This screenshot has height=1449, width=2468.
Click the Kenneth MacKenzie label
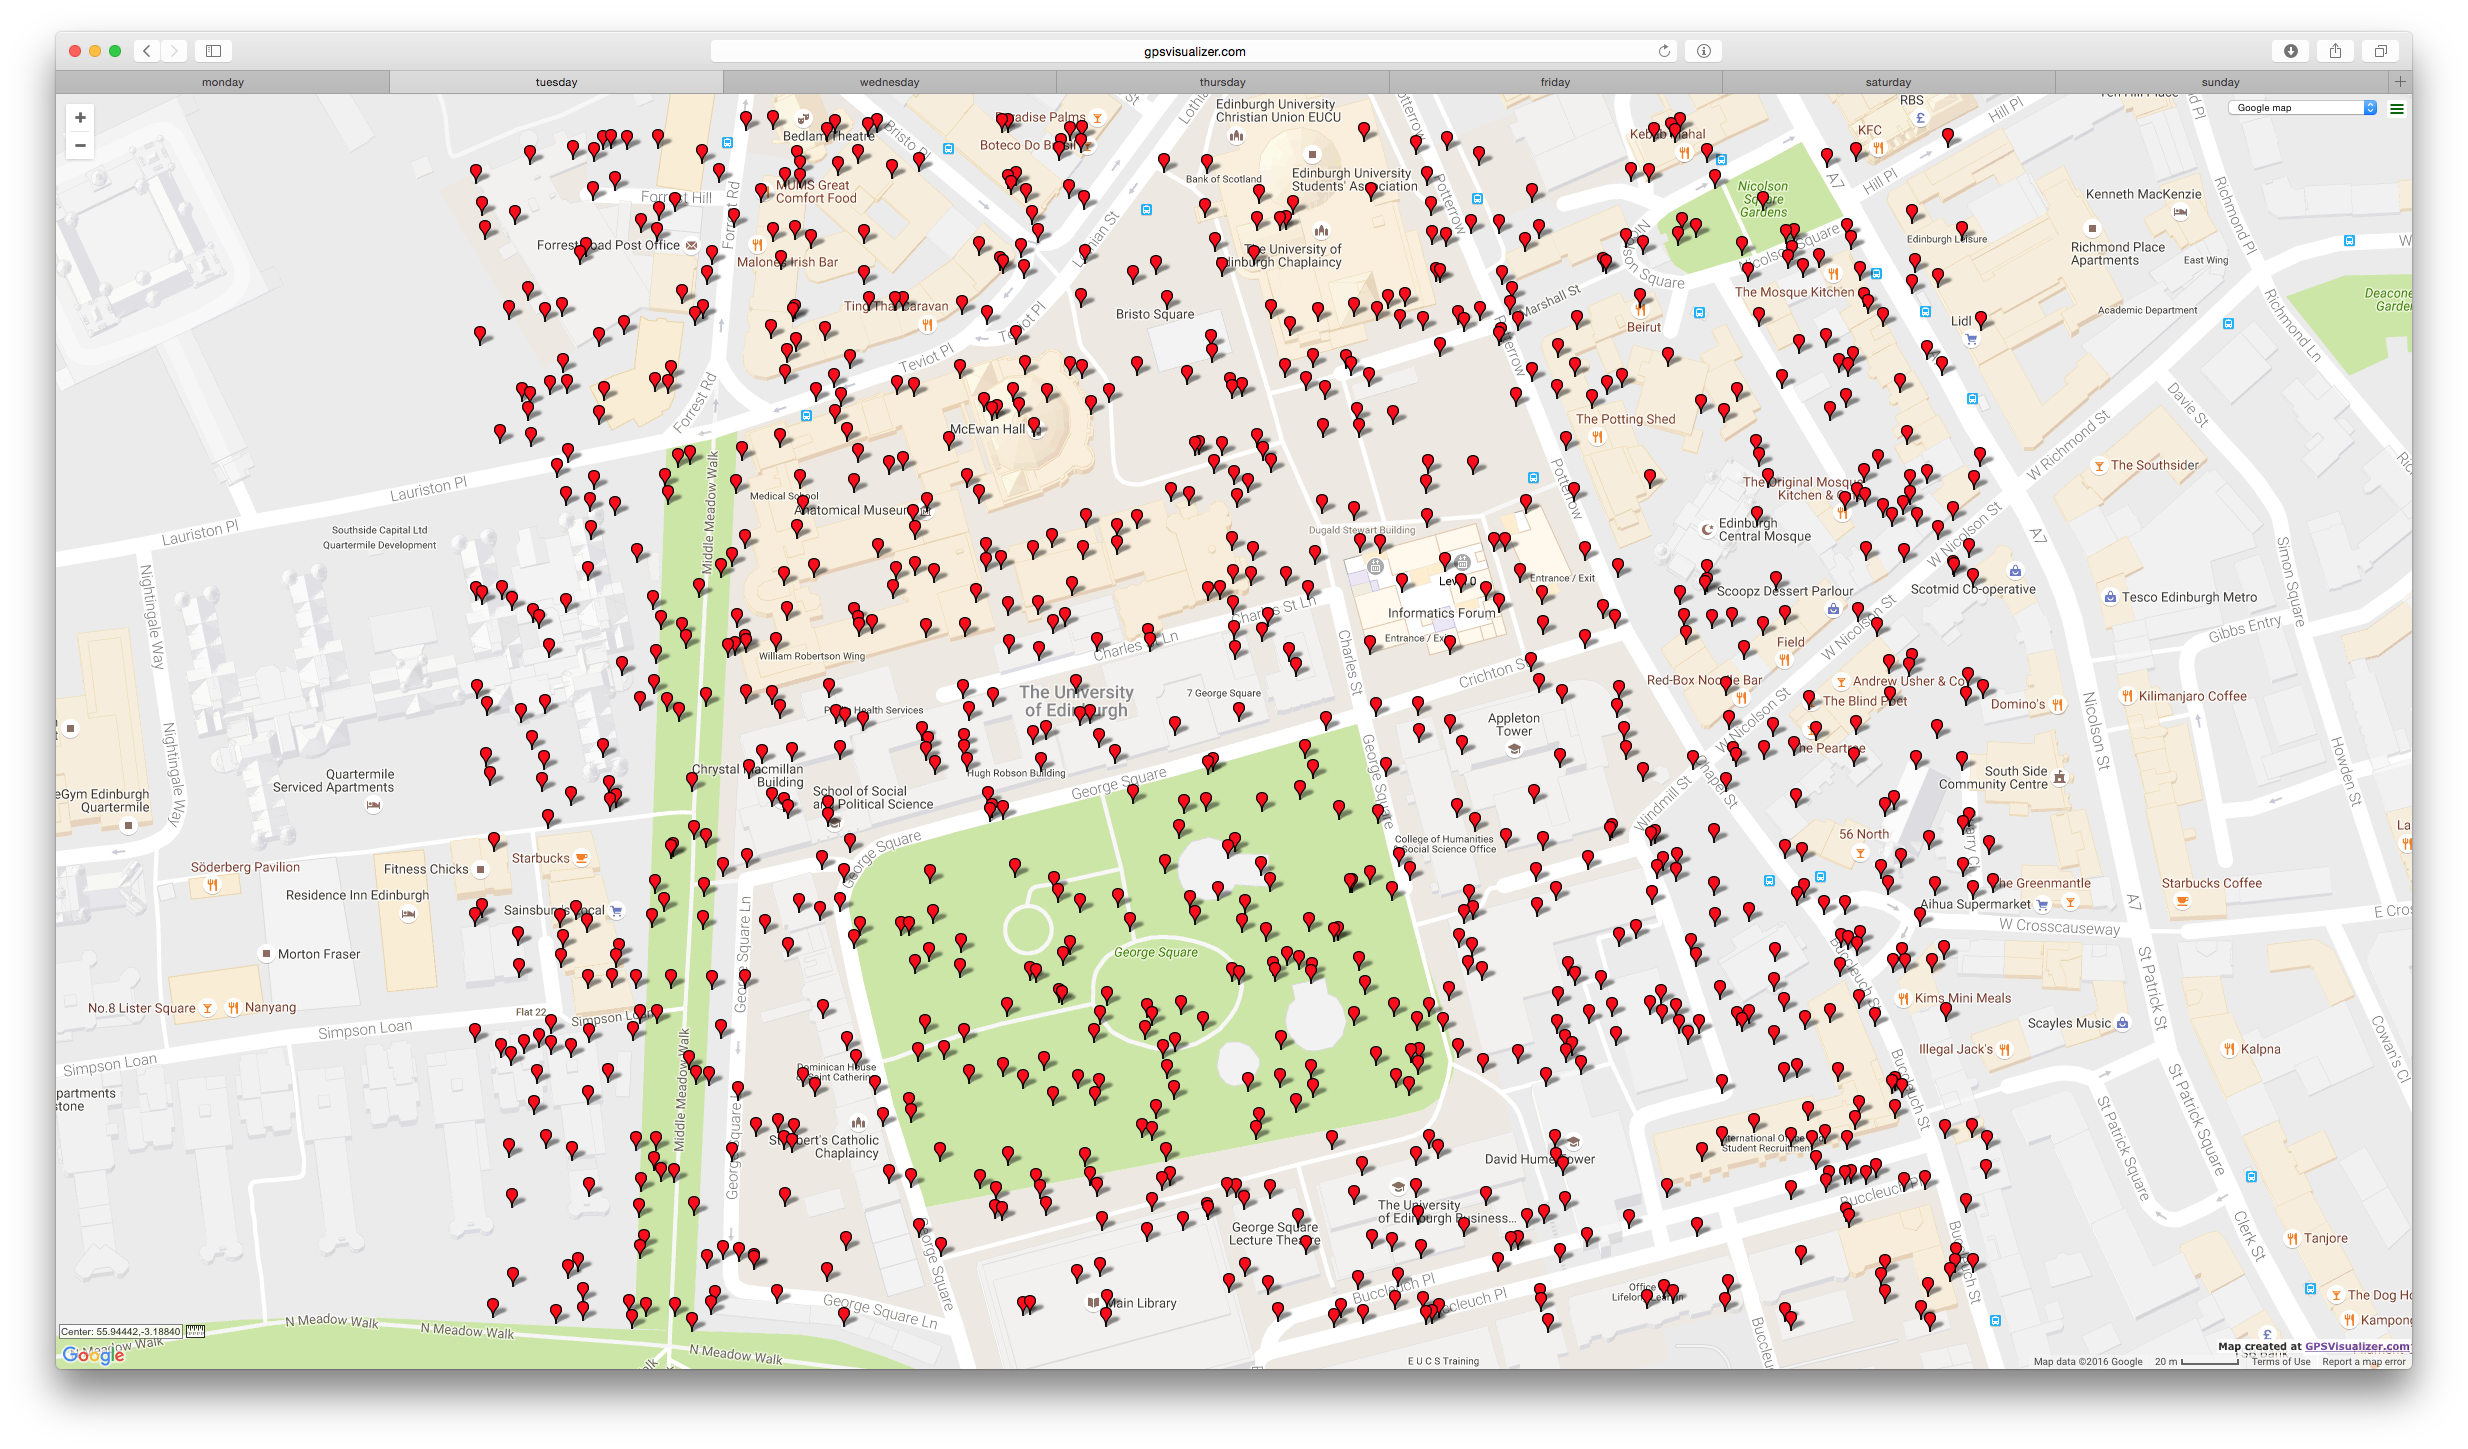(2143, 194)
